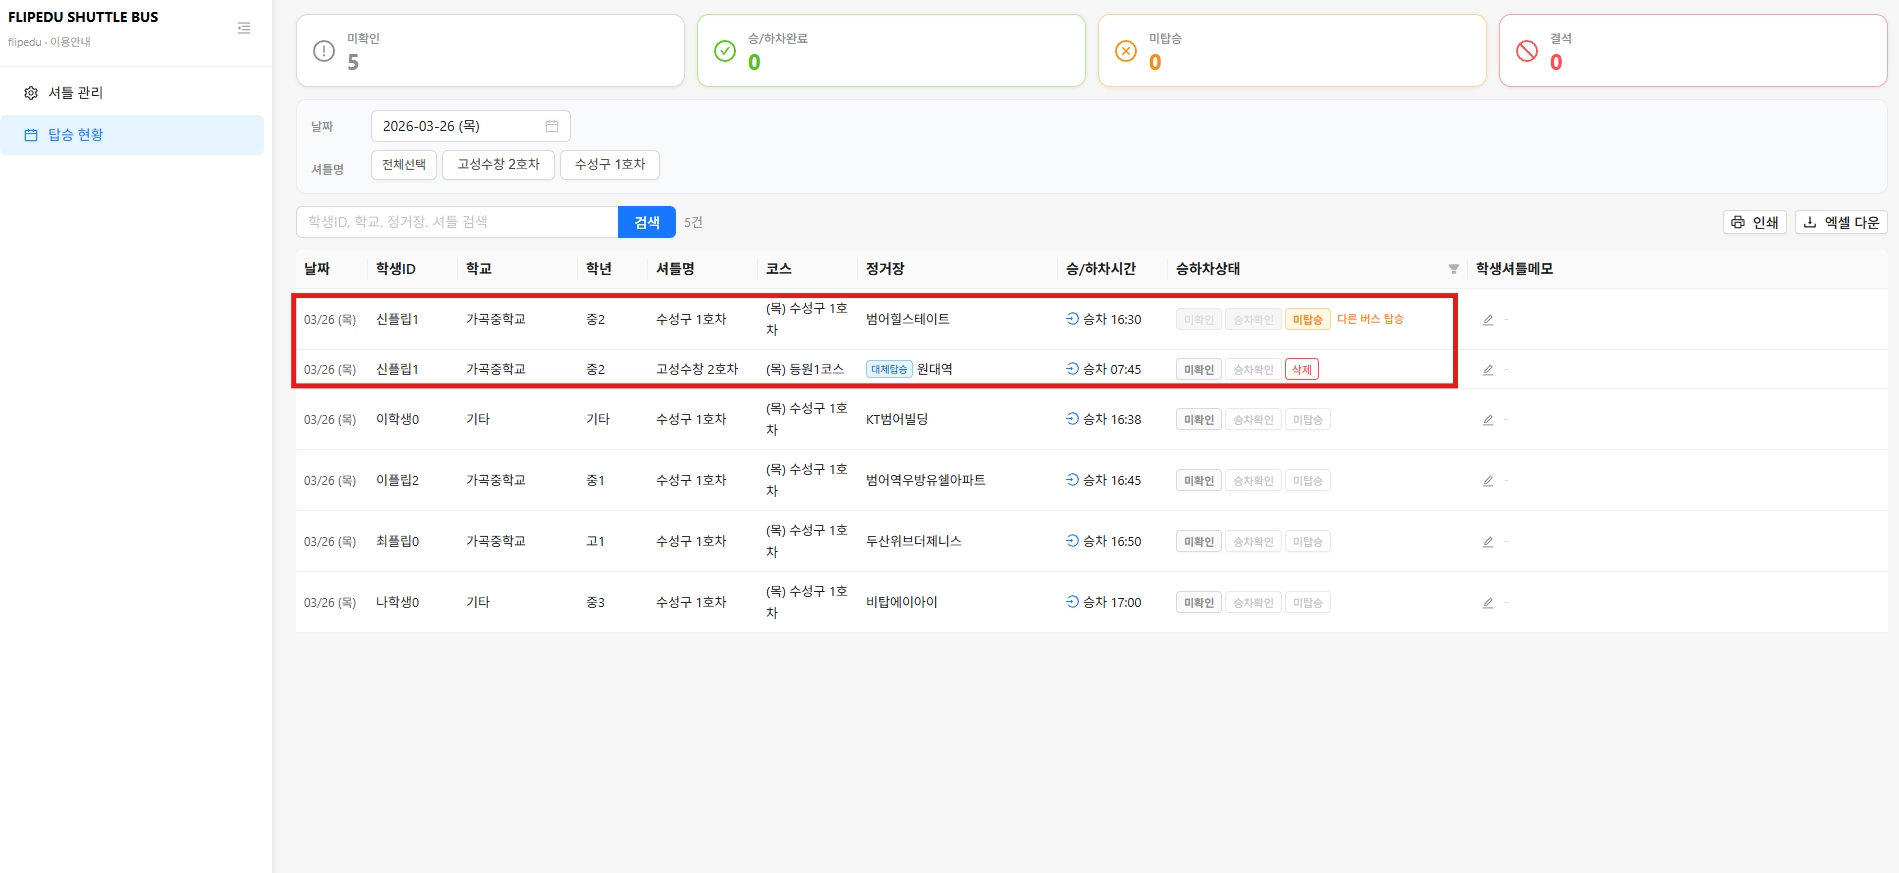This screenshot has width=1899, height=873.
Task: Mark 이플립2 as 미탑승
Action: point(1308,481)
